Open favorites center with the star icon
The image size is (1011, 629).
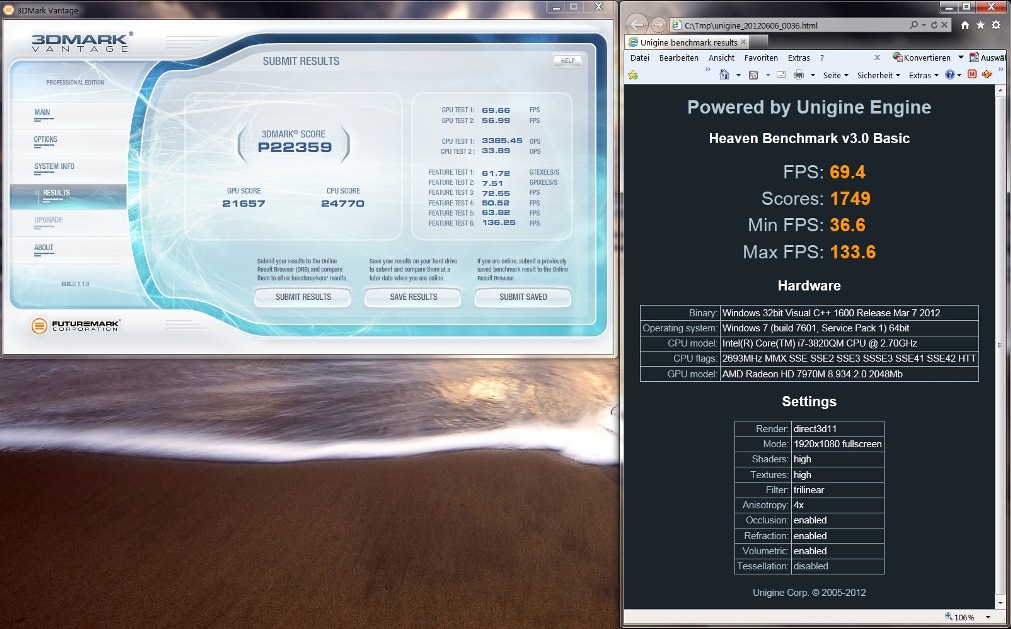click(981, 25)
